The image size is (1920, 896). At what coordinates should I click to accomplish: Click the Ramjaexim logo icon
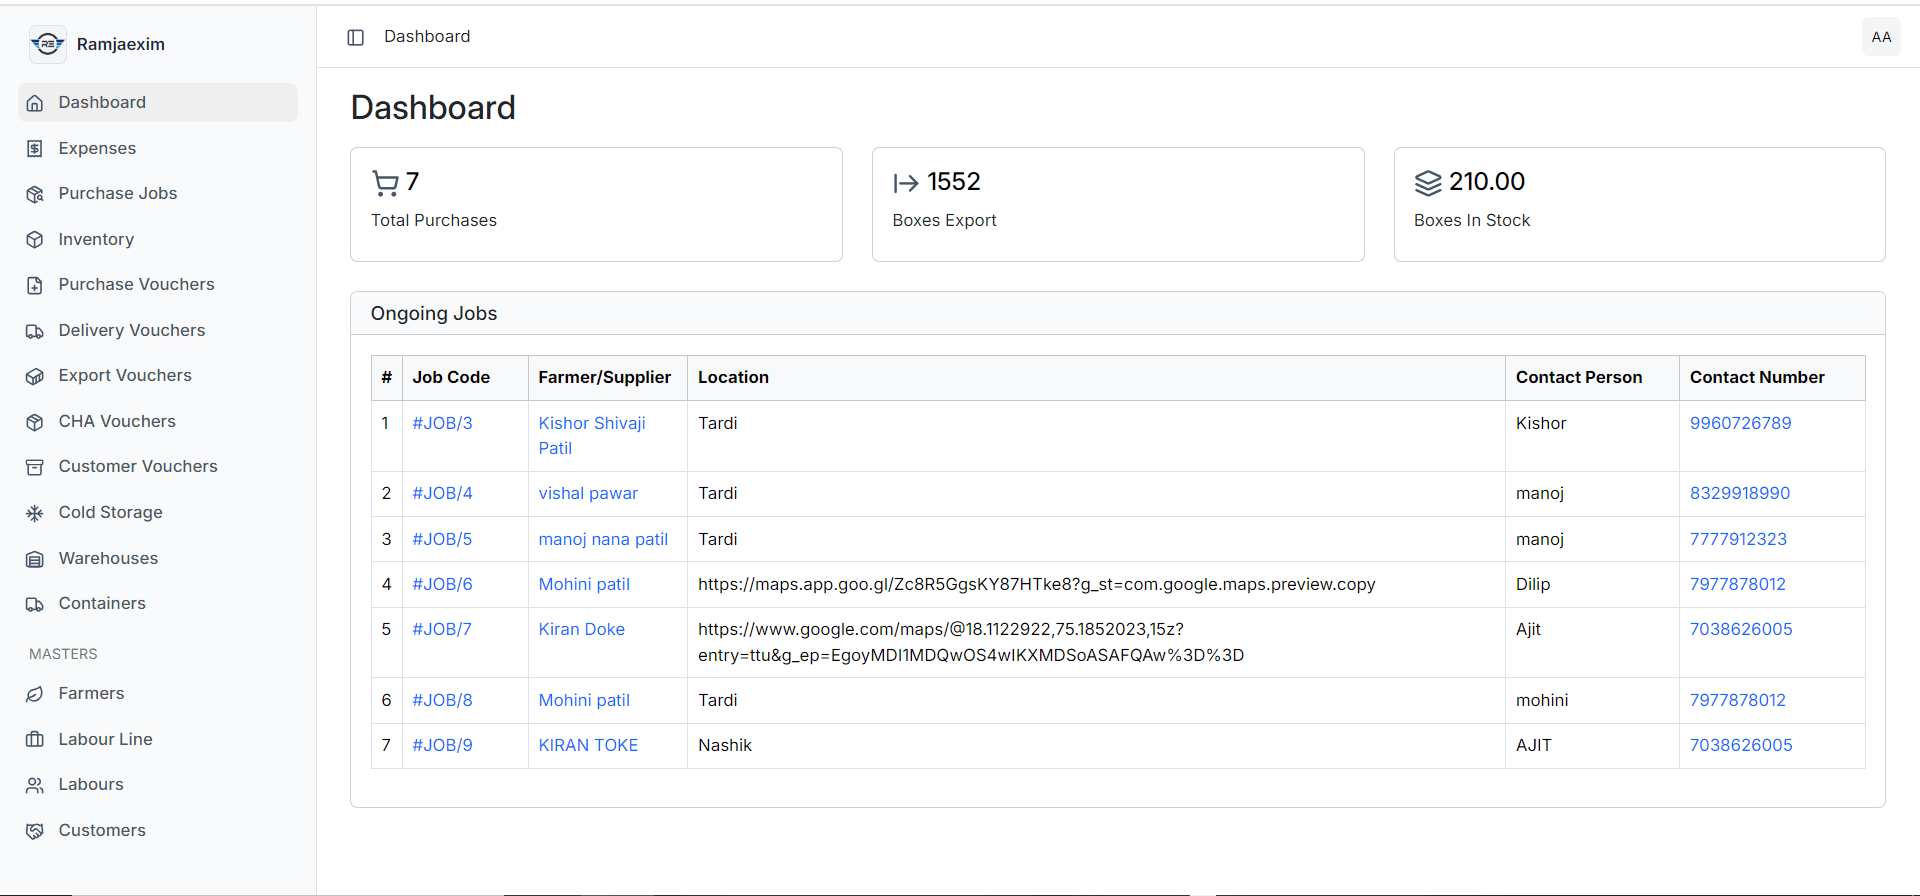(x=47, y=44)
